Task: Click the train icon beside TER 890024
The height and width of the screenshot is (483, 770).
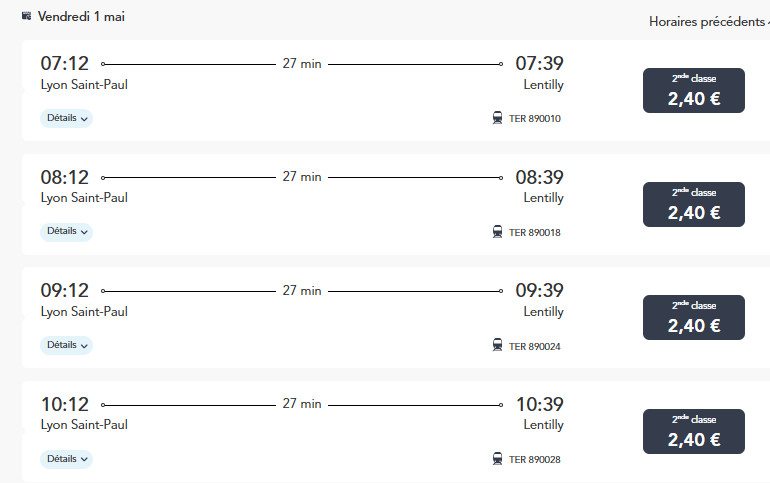Action: coord(497,345)
